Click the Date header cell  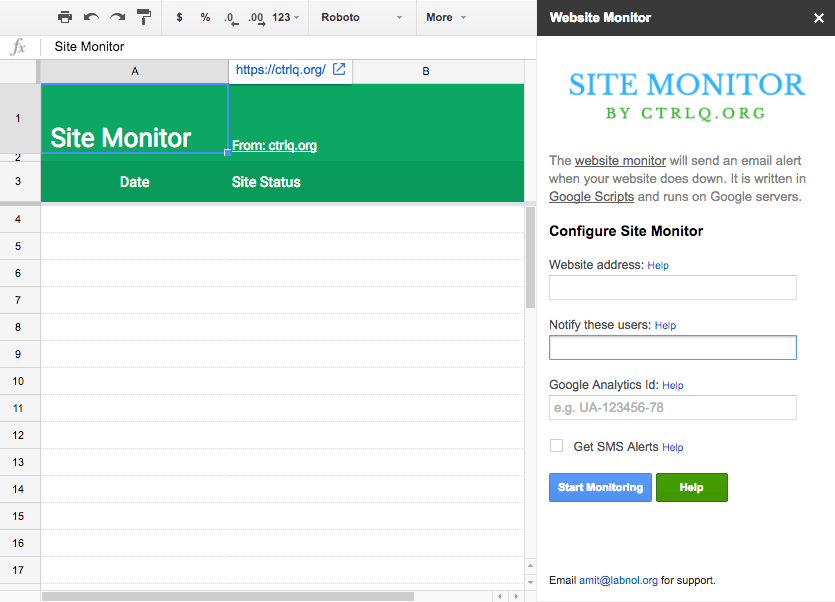[135, 182]
